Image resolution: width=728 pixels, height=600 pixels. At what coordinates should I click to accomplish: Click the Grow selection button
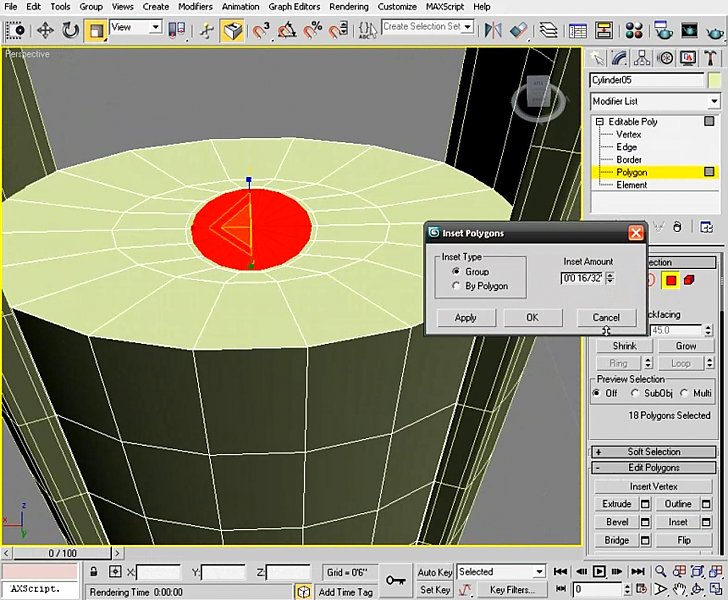(685, 346)
